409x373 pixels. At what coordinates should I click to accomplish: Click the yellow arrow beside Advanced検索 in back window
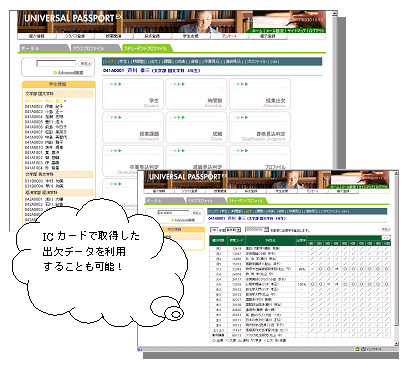(55, 73)
